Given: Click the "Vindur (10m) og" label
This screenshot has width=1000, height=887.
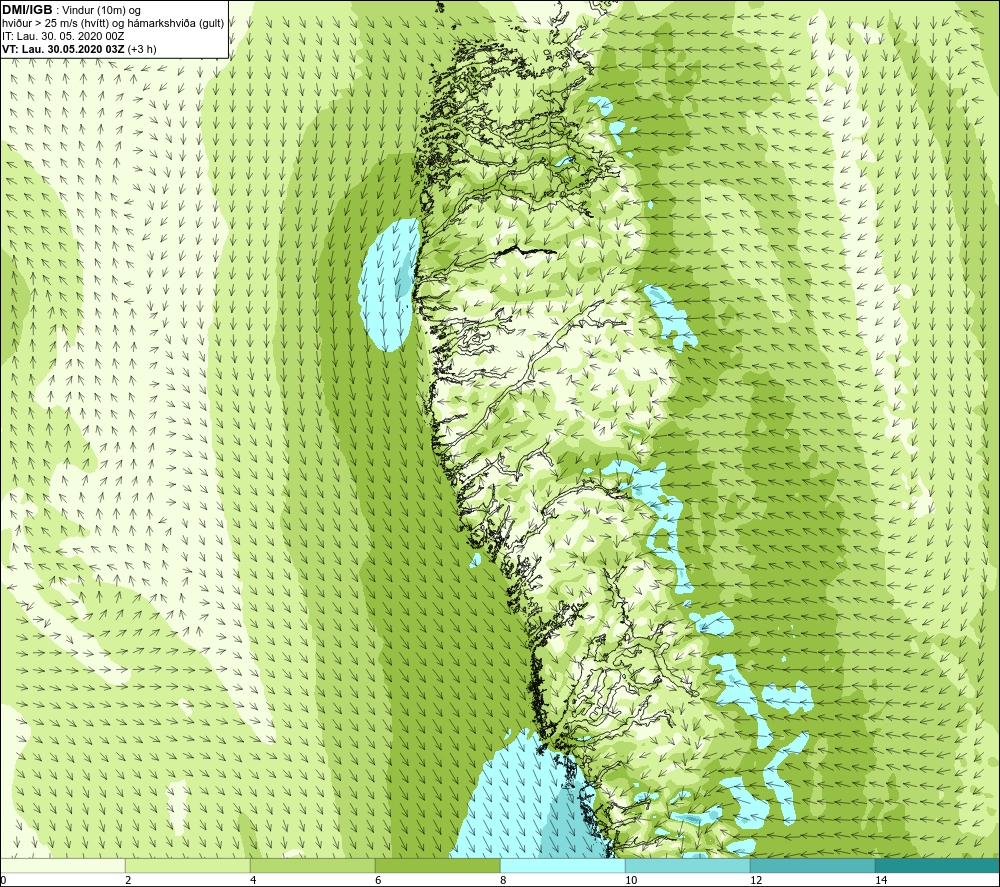Looking at the screenshot, I should click(102, 11).
